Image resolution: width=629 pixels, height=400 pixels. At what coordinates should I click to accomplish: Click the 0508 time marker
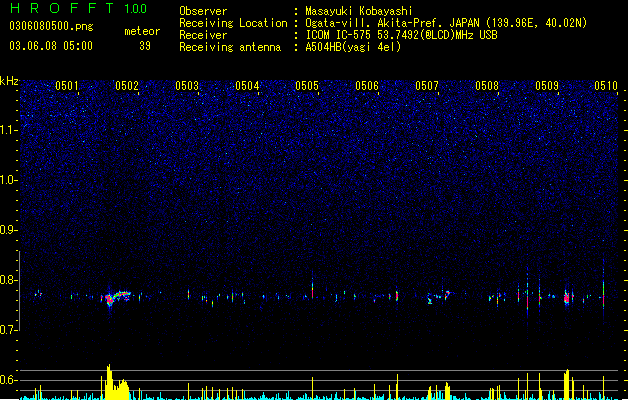pos(487,86)
